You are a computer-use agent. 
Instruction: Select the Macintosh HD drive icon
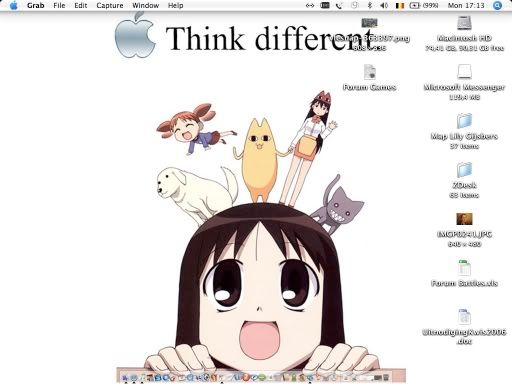(x=464, y=23)
